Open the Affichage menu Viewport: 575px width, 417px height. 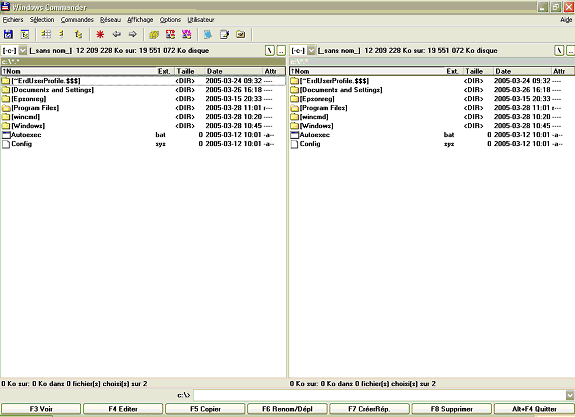tap(140, 20)
